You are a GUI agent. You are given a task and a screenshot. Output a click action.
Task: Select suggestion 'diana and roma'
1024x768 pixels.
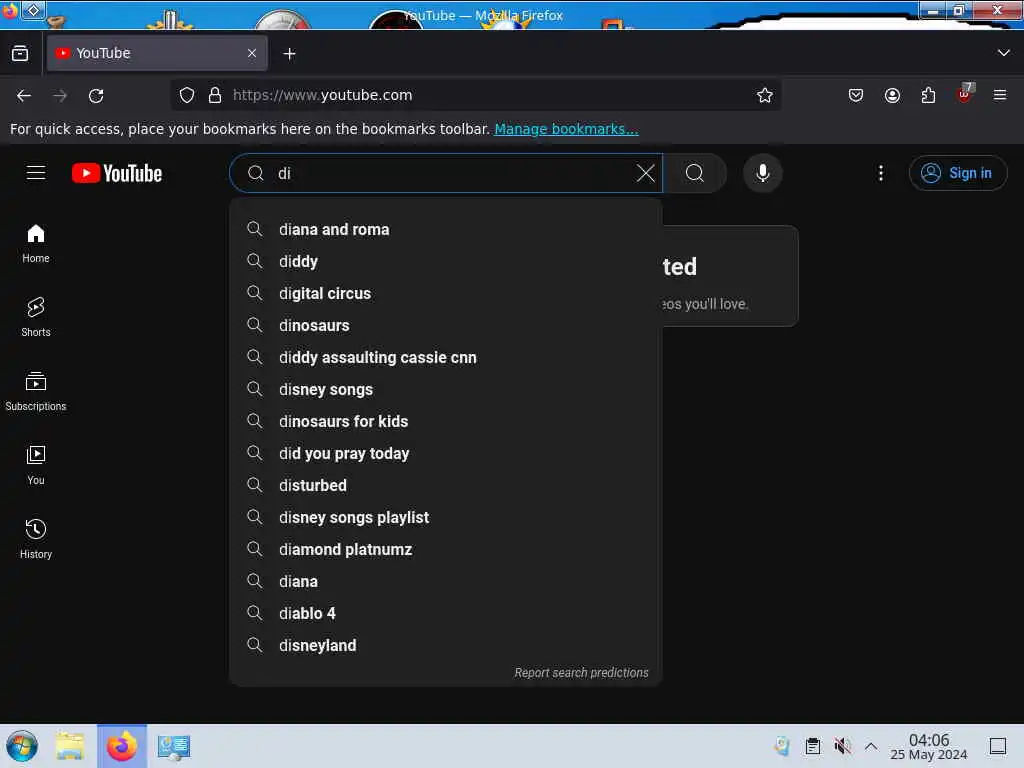[x=446, y=229]
